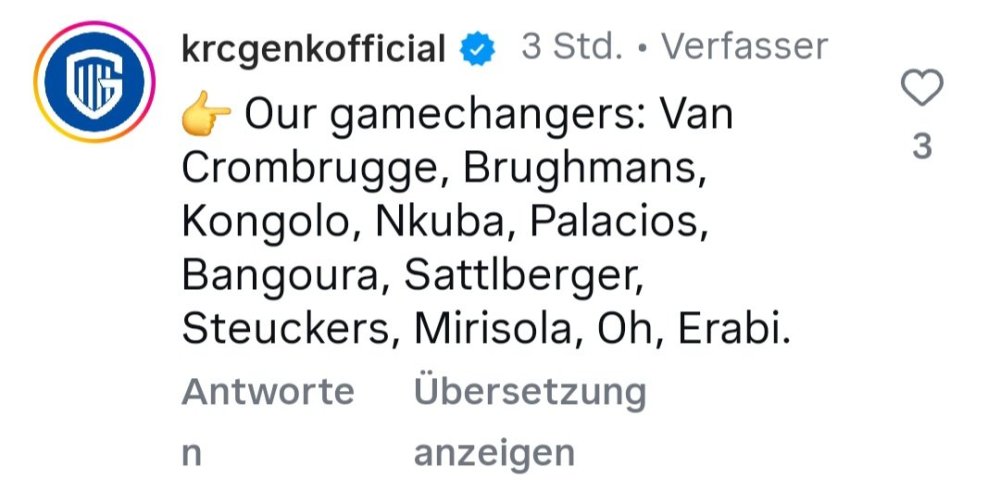1000x492 pixels.
Task: Like the comment with the heart icon
Action: click(922, 90)
